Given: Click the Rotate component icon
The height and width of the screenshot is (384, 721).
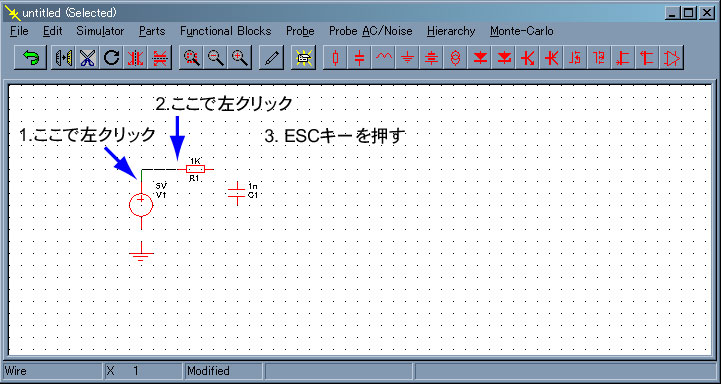Looking at the screenshot, I should tap(111, 58).
